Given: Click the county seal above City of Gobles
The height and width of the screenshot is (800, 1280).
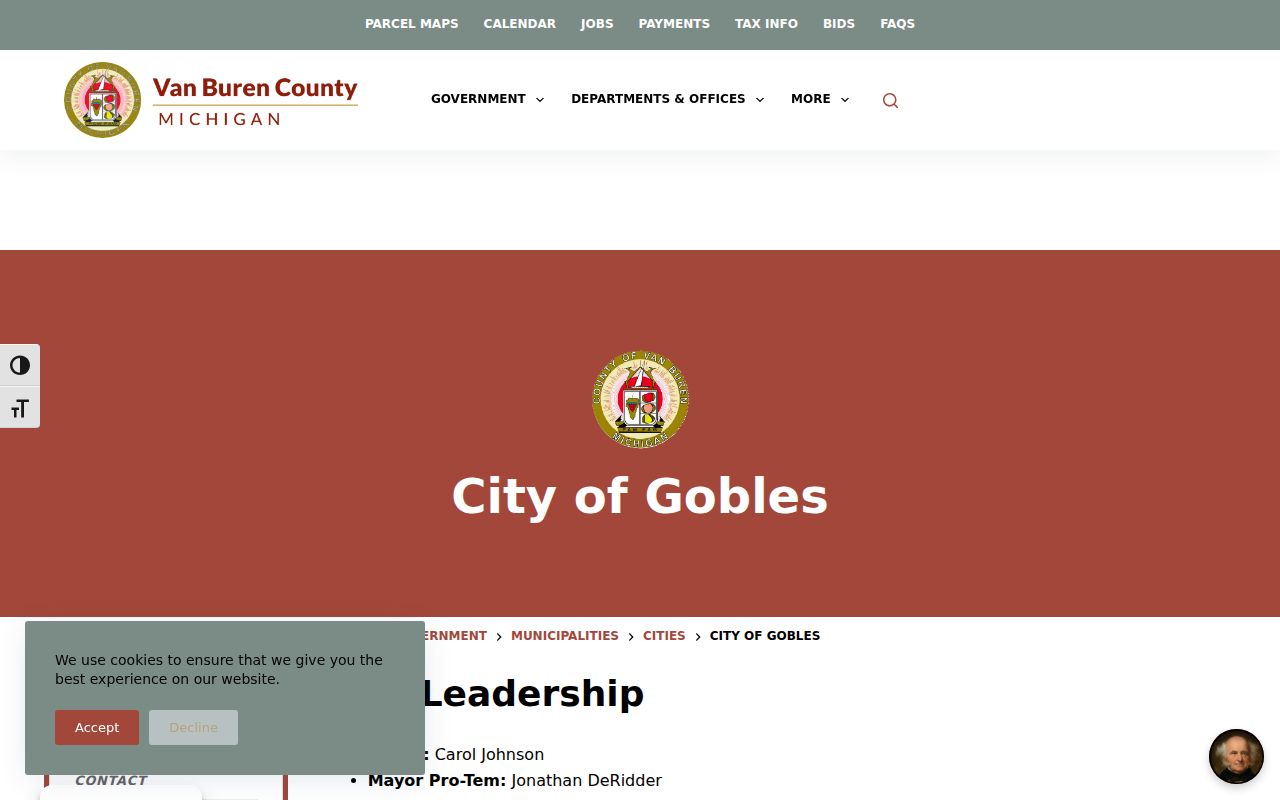Looking at the screenshot, I should coord(640,399).
